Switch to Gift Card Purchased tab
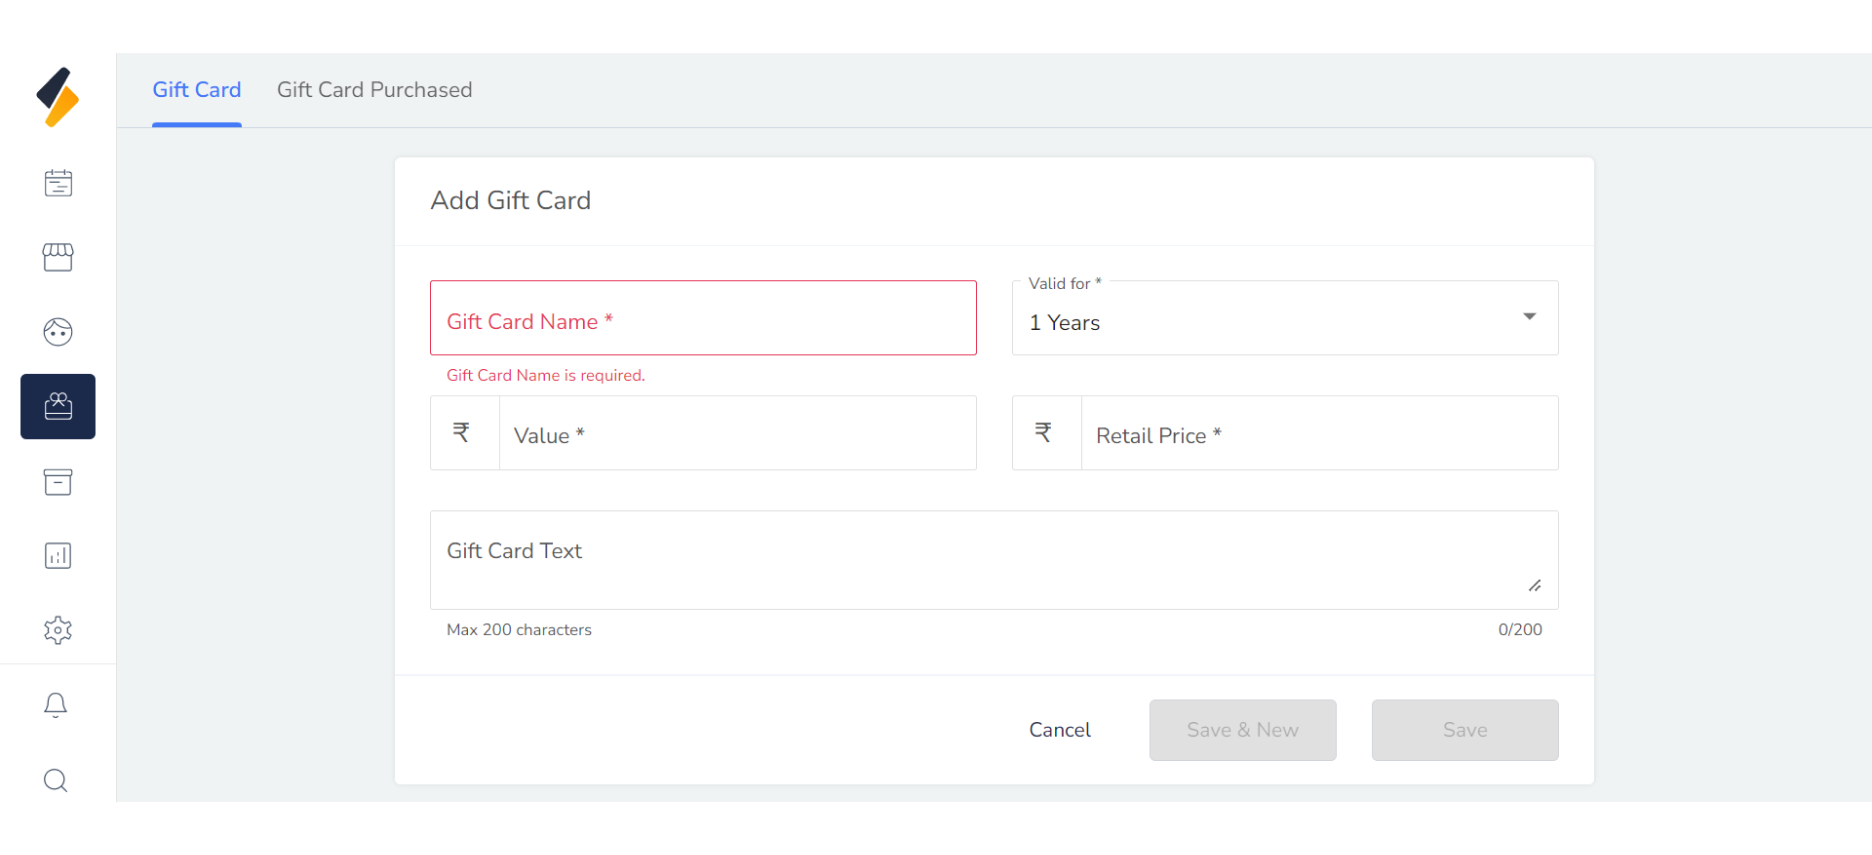 coord(374,90)
